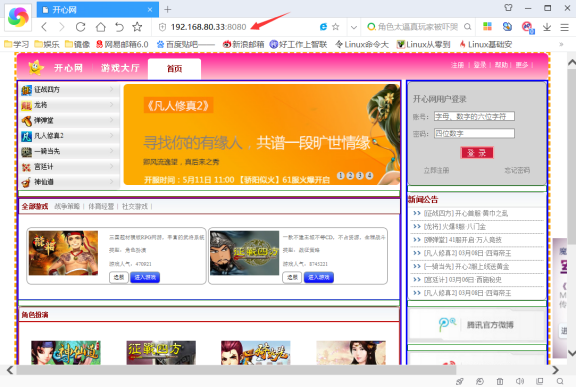Click the 开心网 star logo
The image size is (576, 387).
click(x=36, y=68)
